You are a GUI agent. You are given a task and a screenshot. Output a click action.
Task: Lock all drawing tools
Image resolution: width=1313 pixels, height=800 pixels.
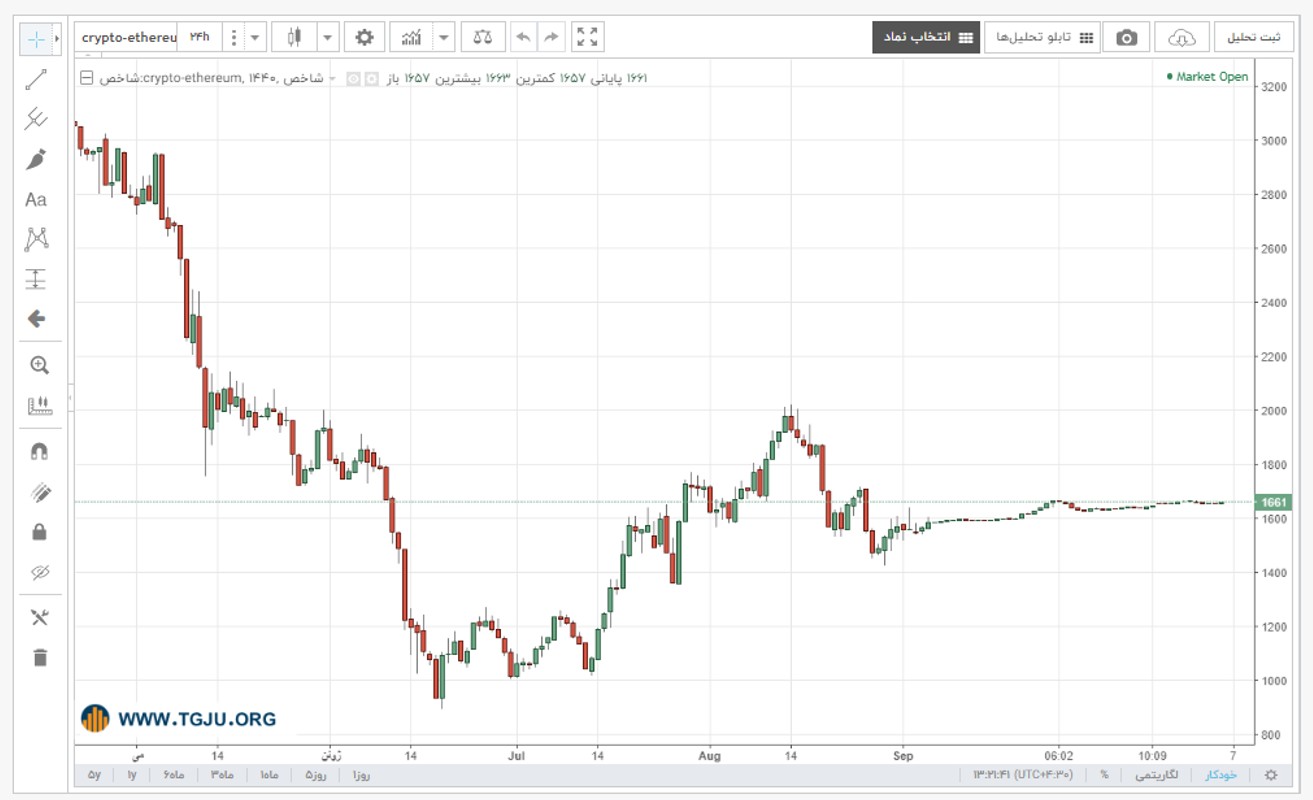(39, 532)
